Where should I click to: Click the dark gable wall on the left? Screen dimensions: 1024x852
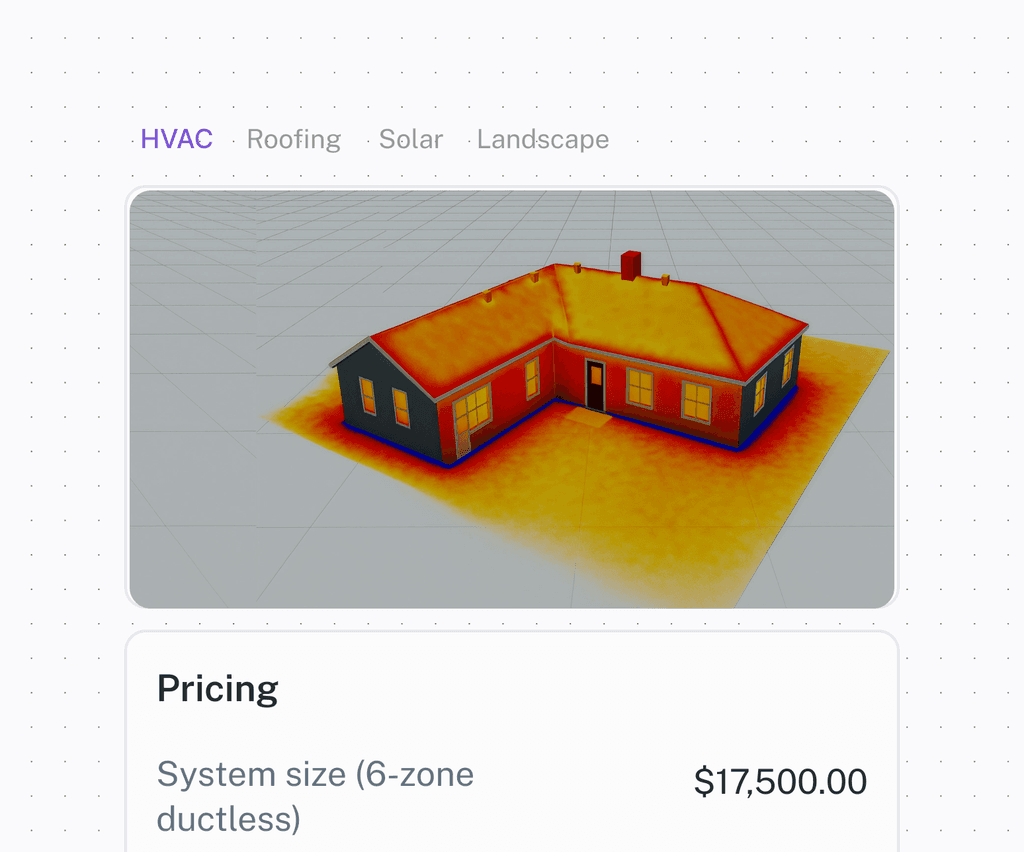[387, 397]
